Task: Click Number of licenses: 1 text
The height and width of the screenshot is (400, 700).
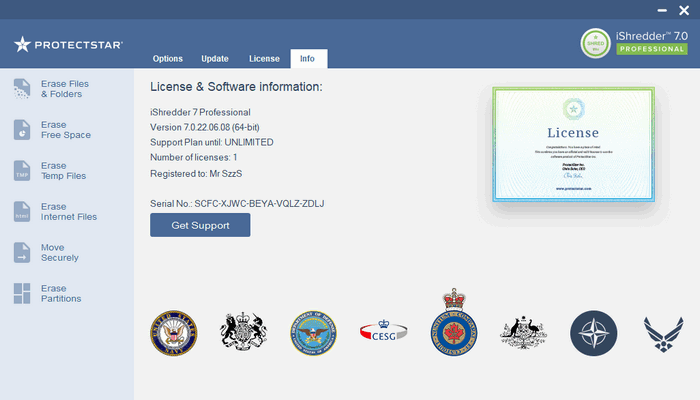Action: tap(193, 157)
